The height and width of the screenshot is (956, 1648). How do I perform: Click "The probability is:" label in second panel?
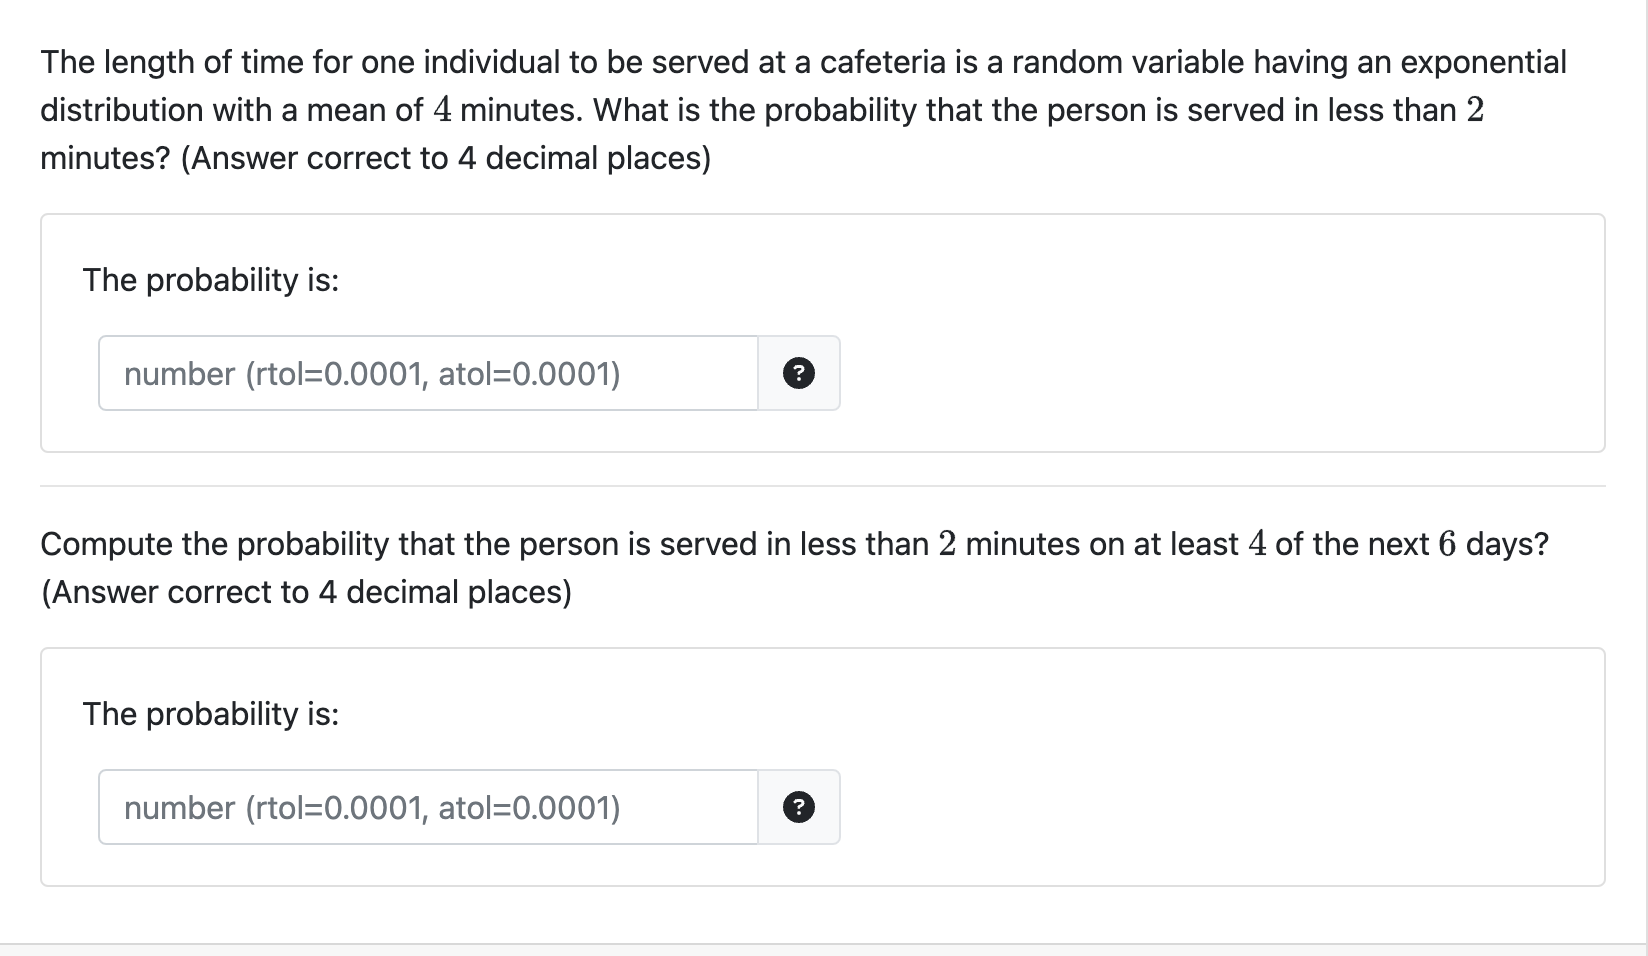pyautogui.click(x=211, y=714)
